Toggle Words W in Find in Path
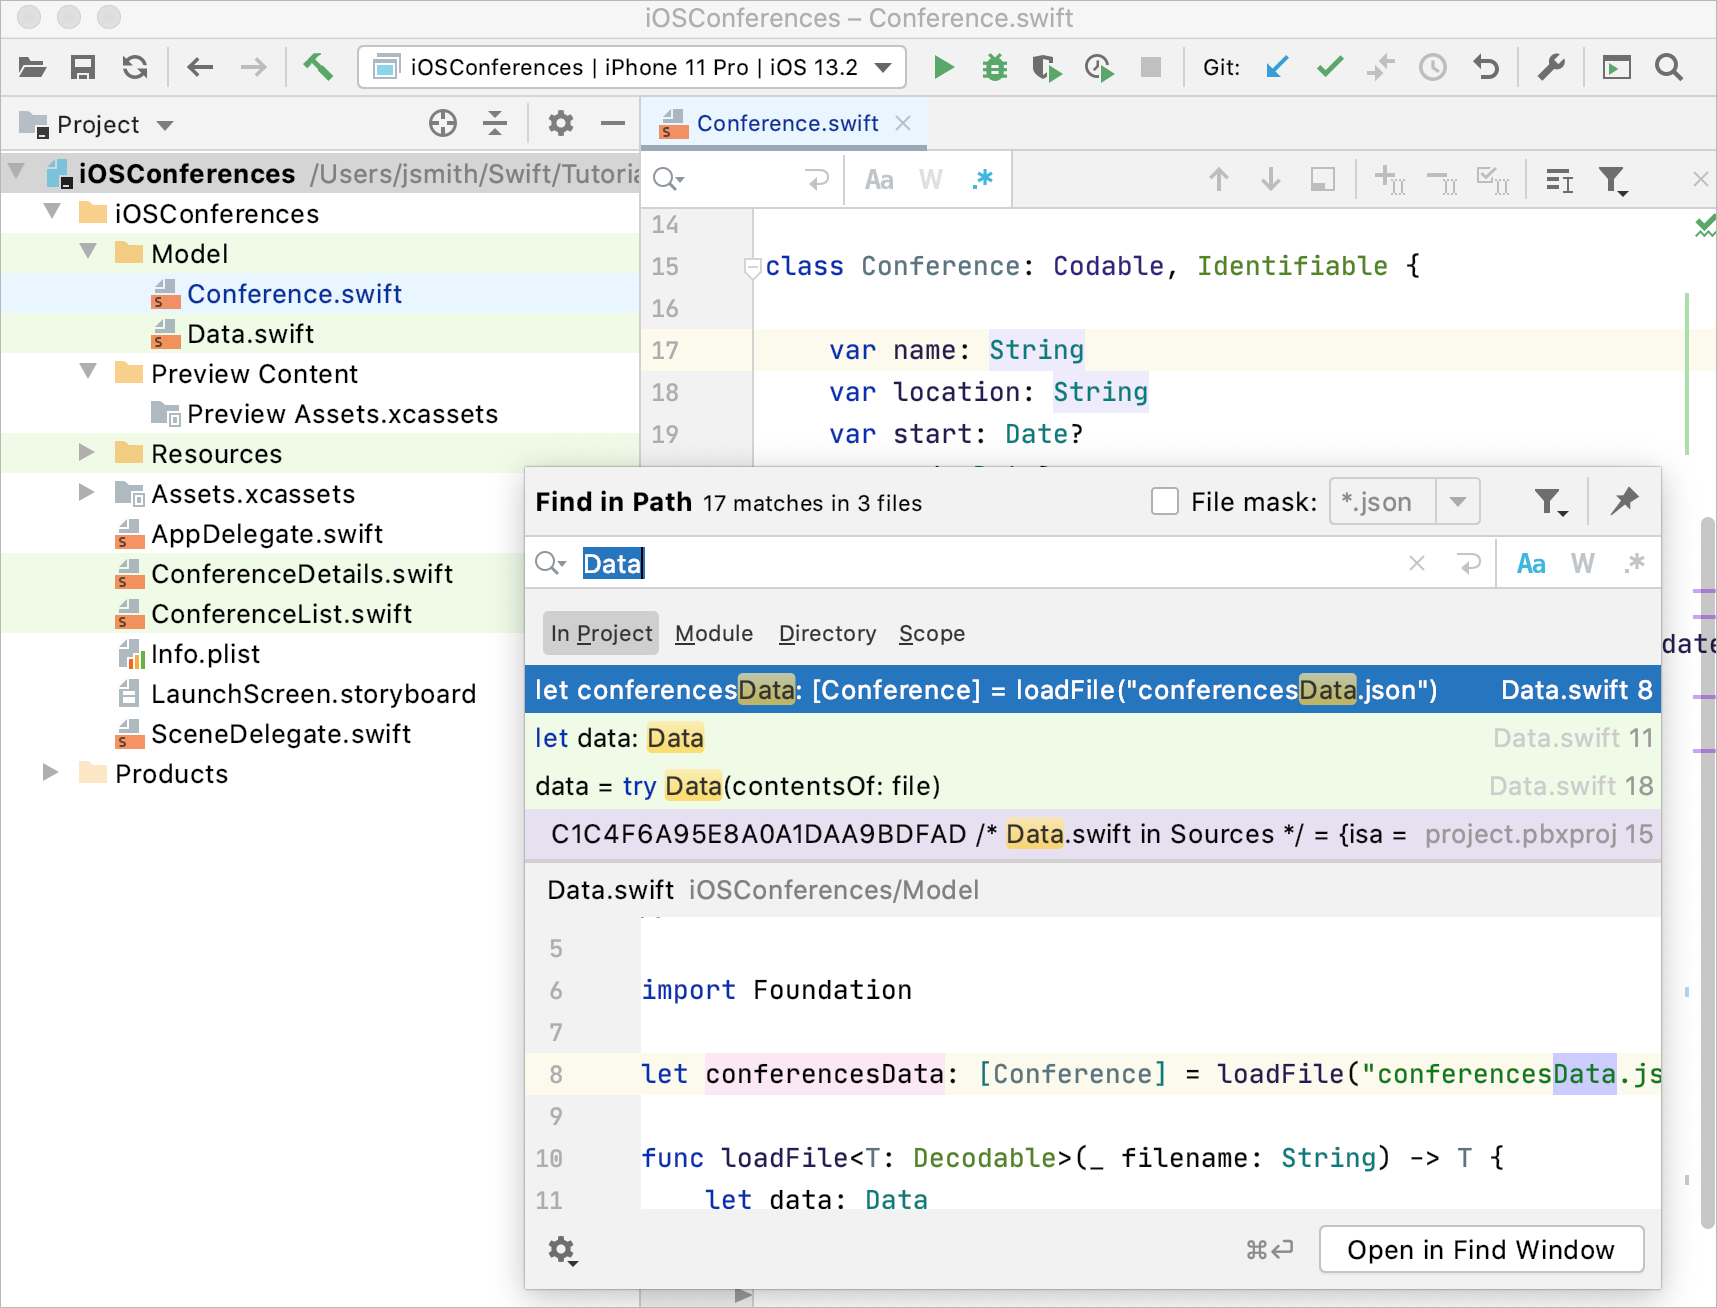 1583,564
